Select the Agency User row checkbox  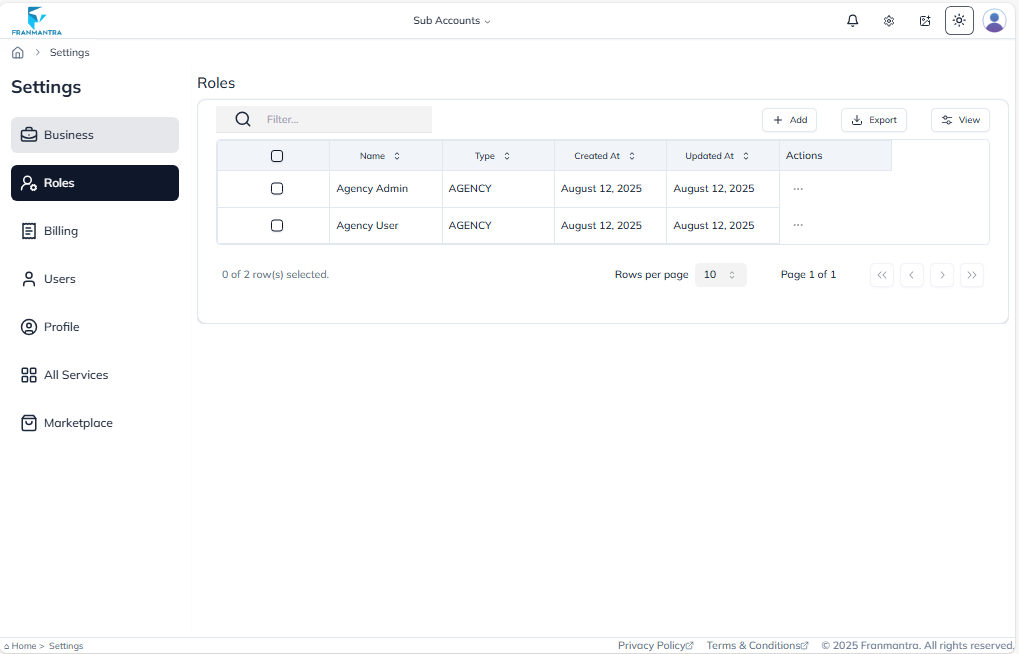point(277,225)
